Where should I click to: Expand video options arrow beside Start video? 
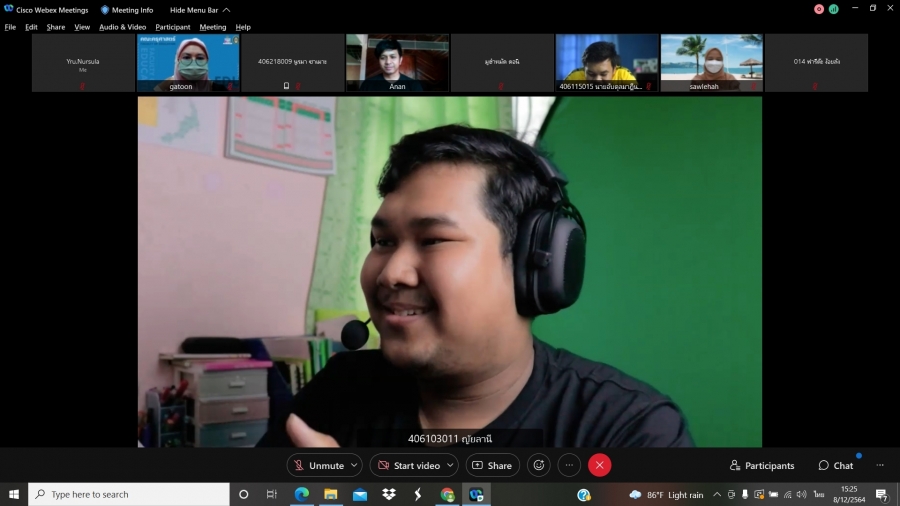point(450,465)
